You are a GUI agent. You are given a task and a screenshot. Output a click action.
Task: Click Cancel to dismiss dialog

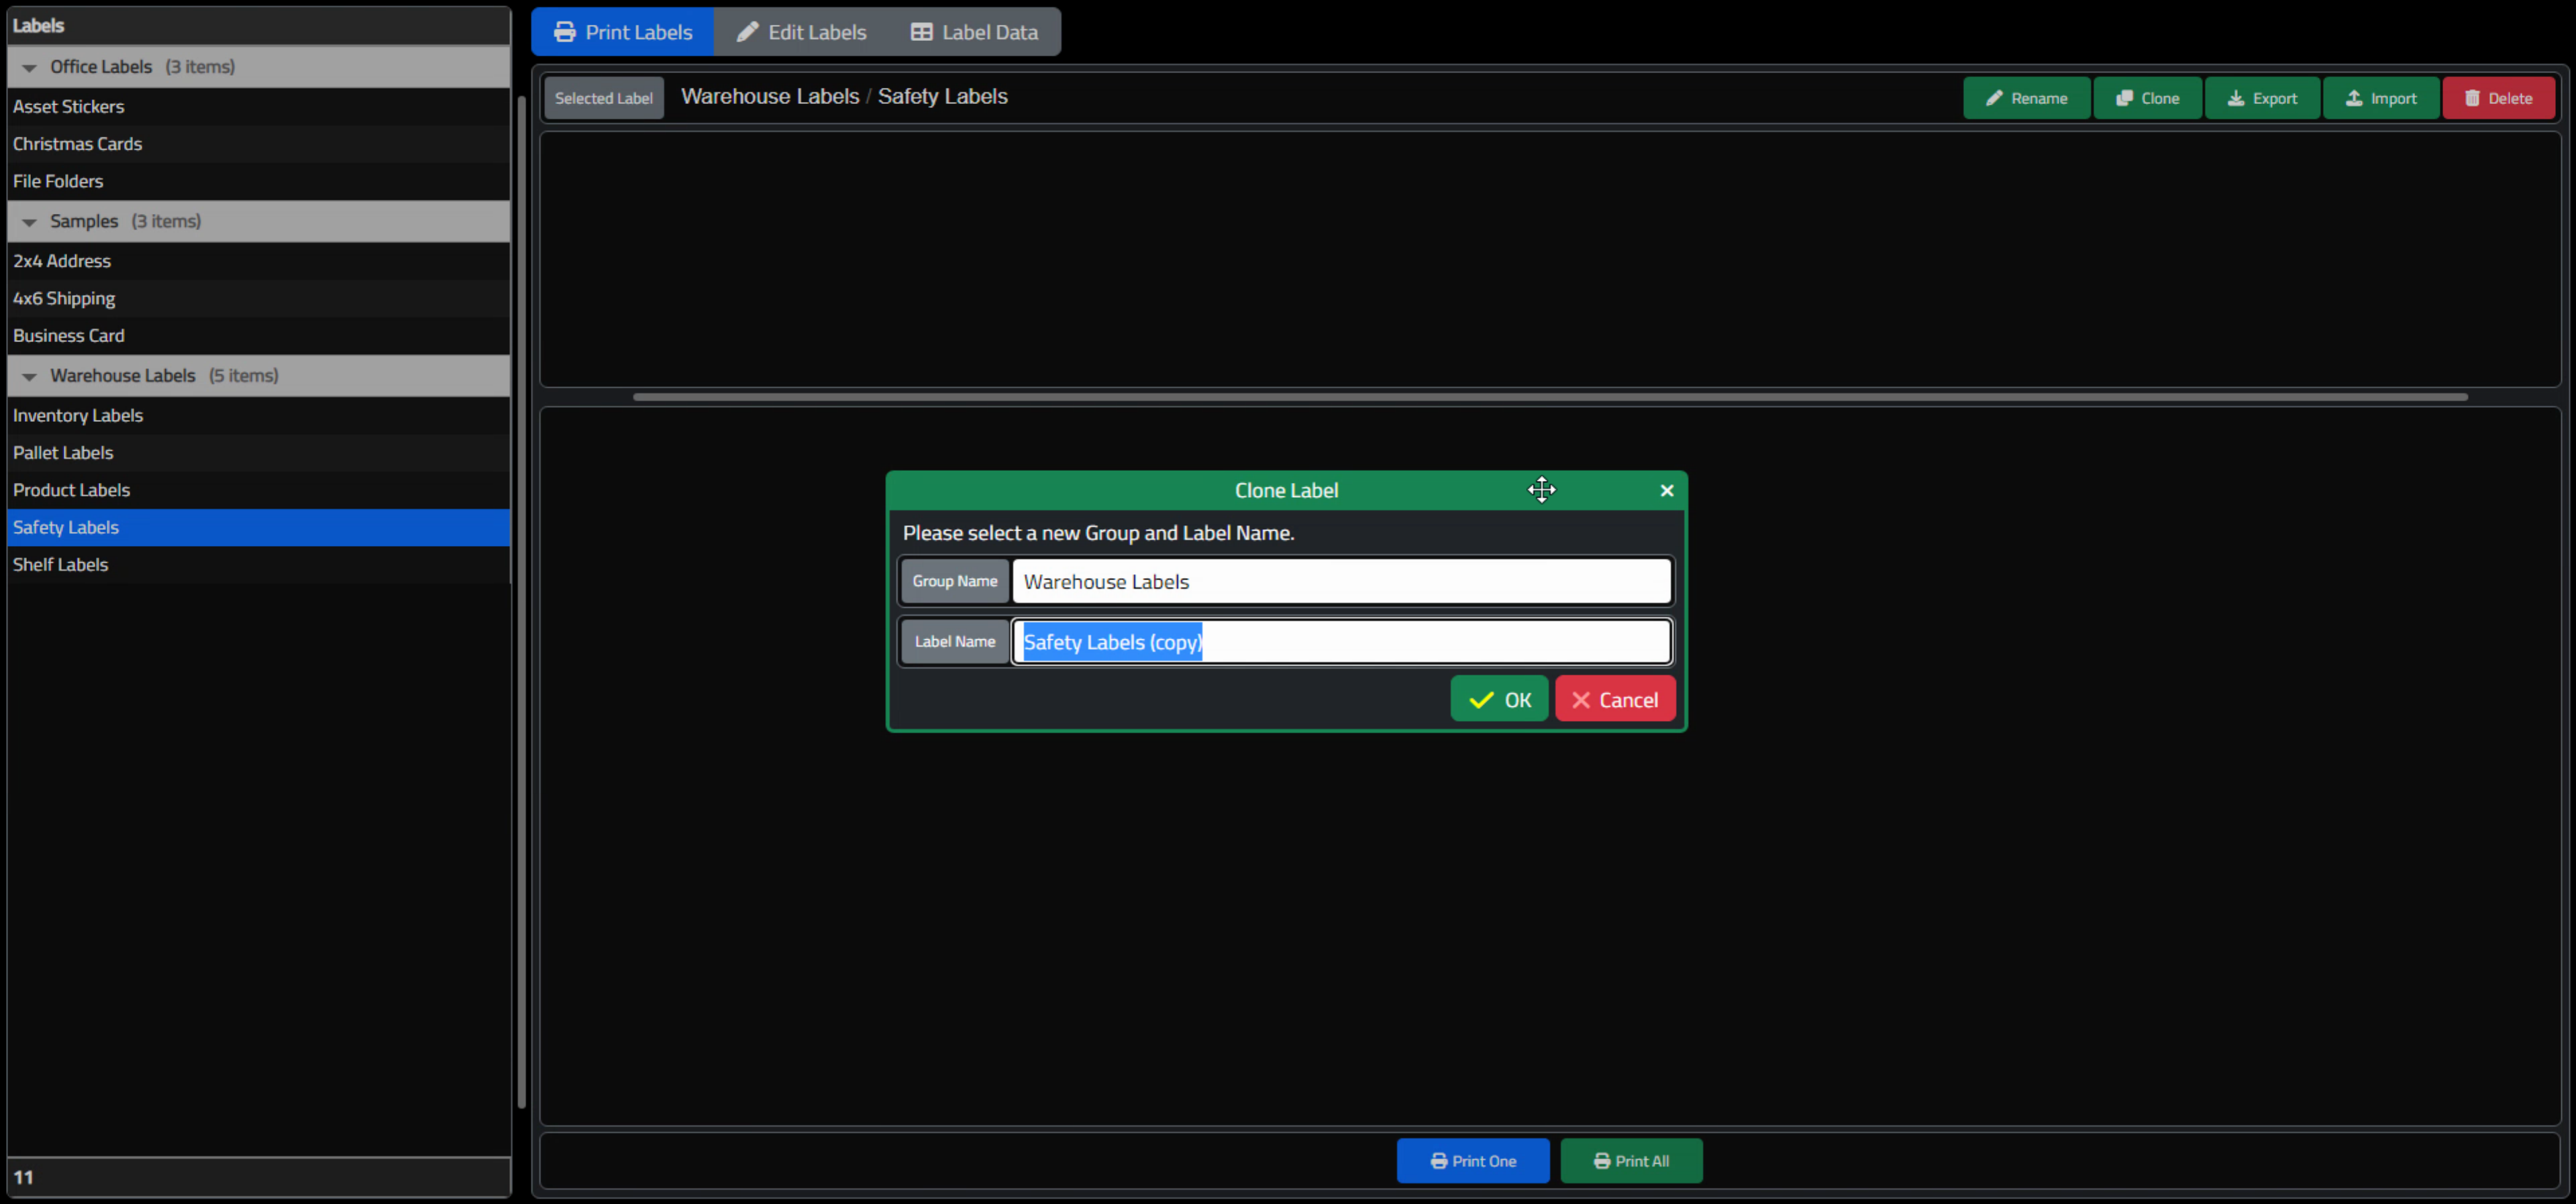click(1615, 700)
